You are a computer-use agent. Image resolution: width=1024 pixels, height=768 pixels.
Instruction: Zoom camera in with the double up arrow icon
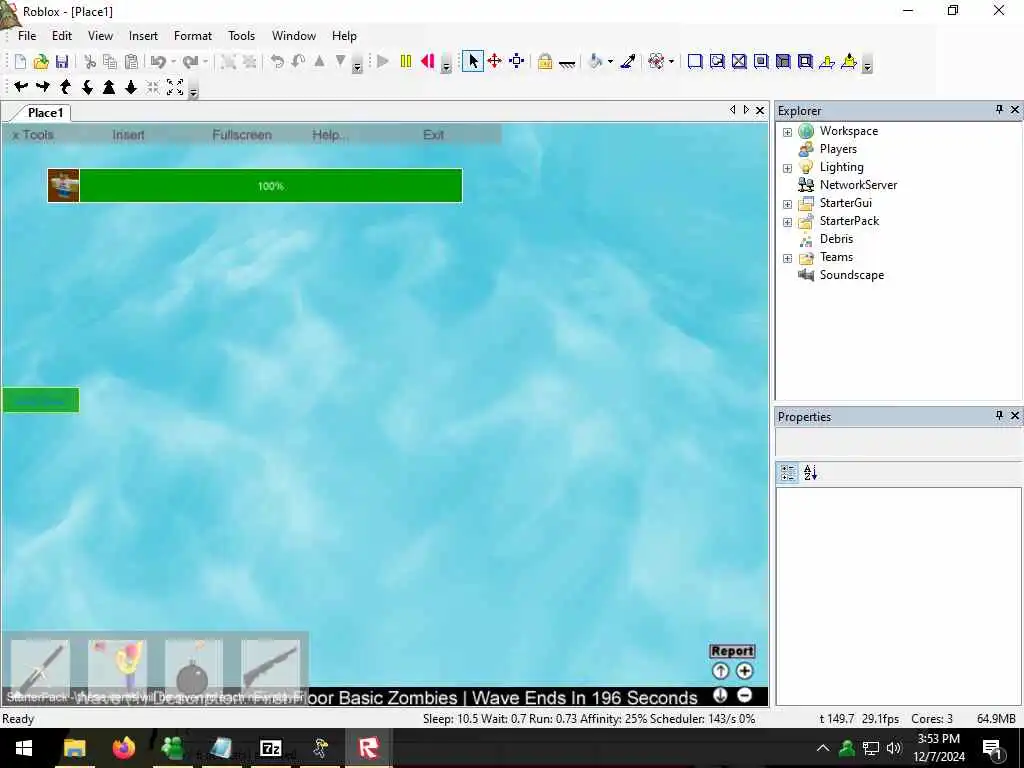tap(109, 87)
